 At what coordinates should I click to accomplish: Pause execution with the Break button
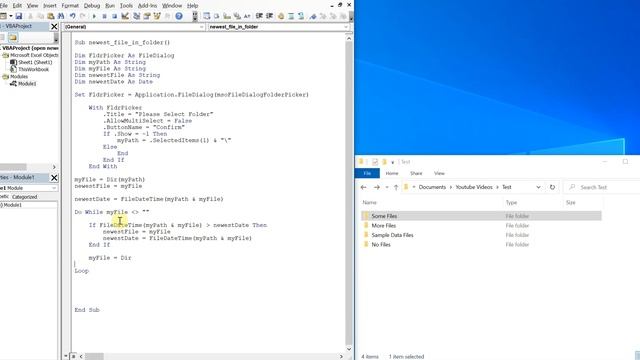click(x=104, y=16)
